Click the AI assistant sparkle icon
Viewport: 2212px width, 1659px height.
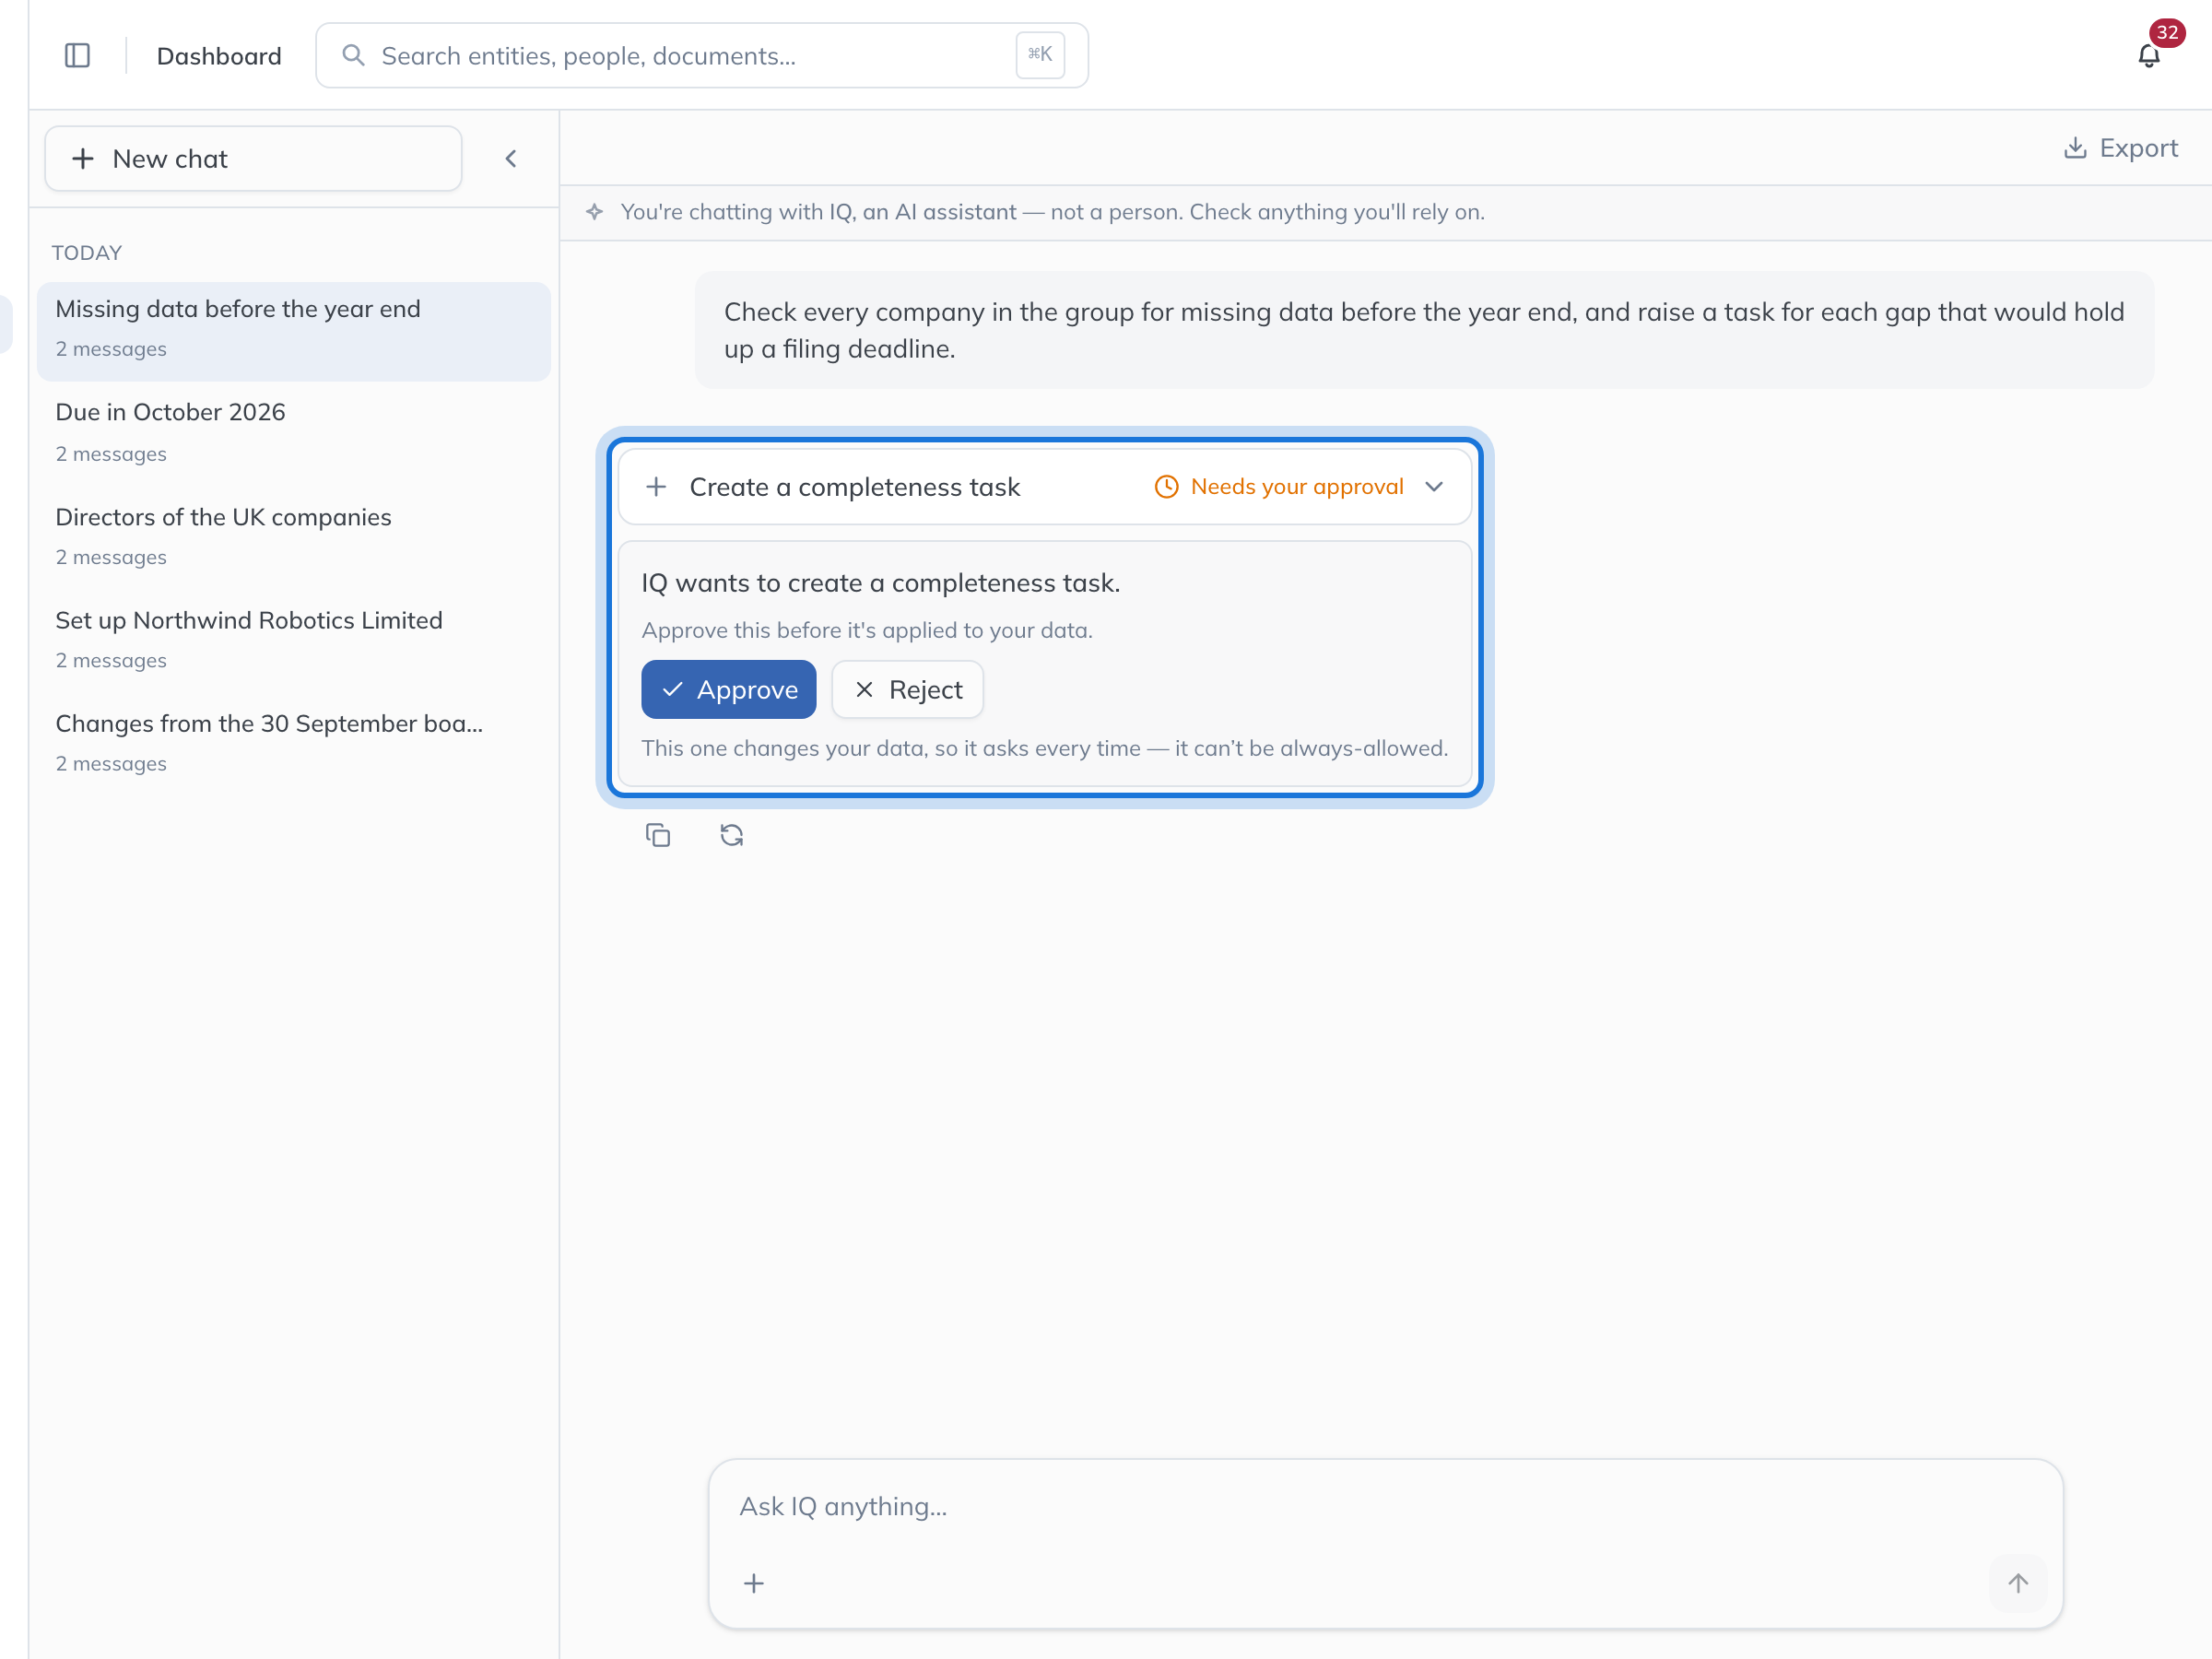click(594, 212)
